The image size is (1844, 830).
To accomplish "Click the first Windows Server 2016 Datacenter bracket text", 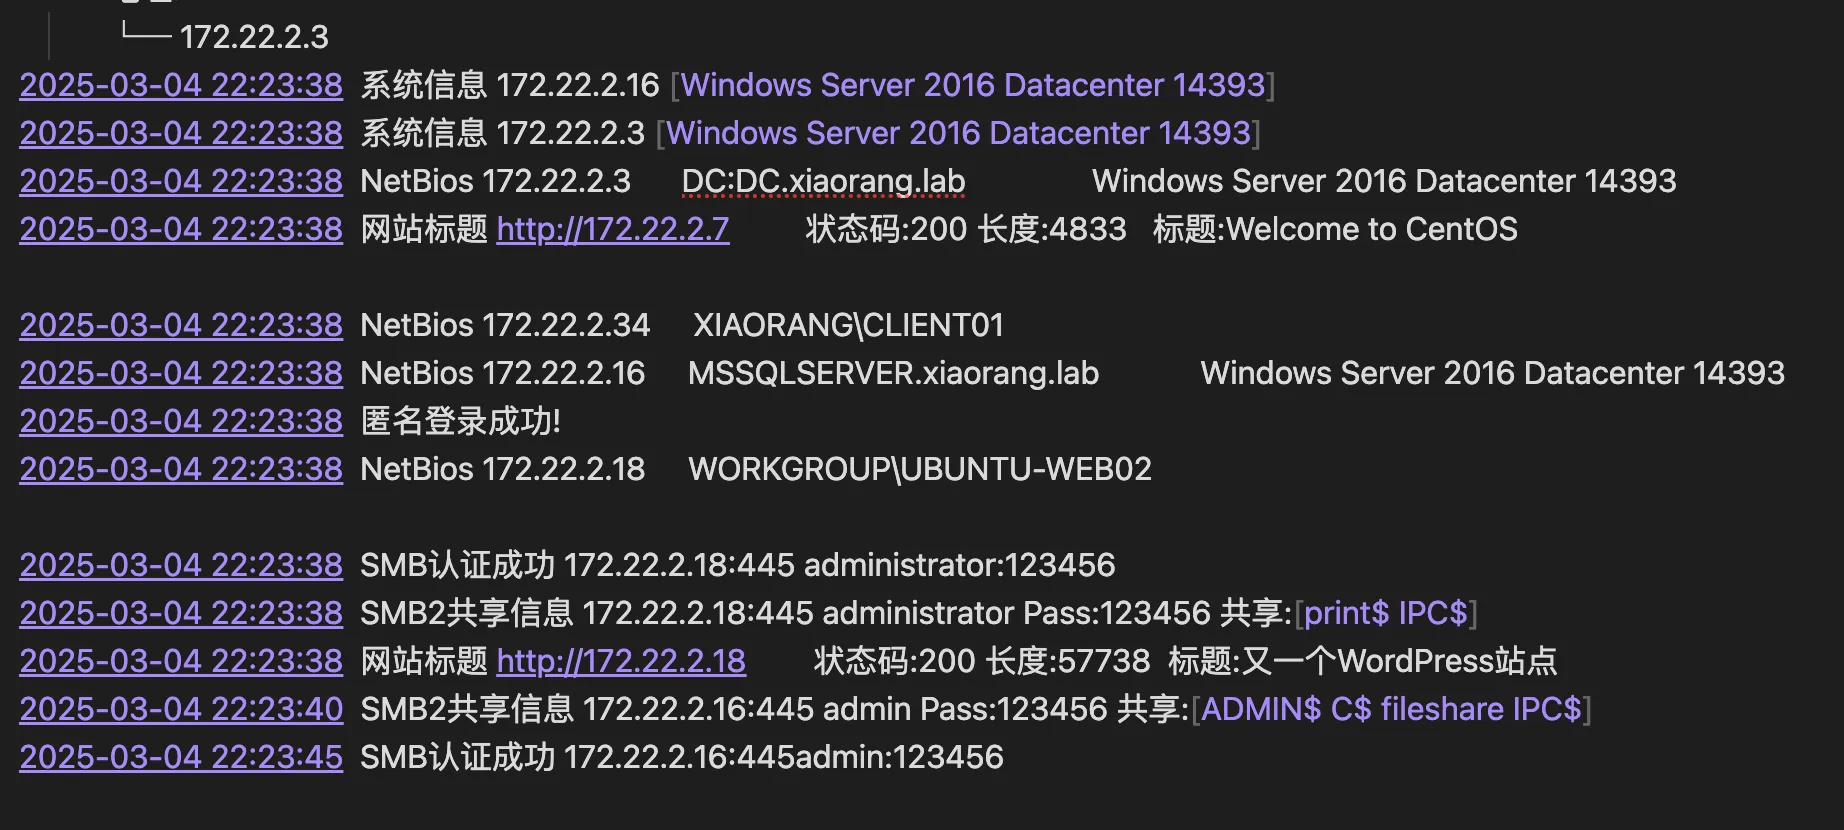I will pyautogui.click(x=973, y=85).
